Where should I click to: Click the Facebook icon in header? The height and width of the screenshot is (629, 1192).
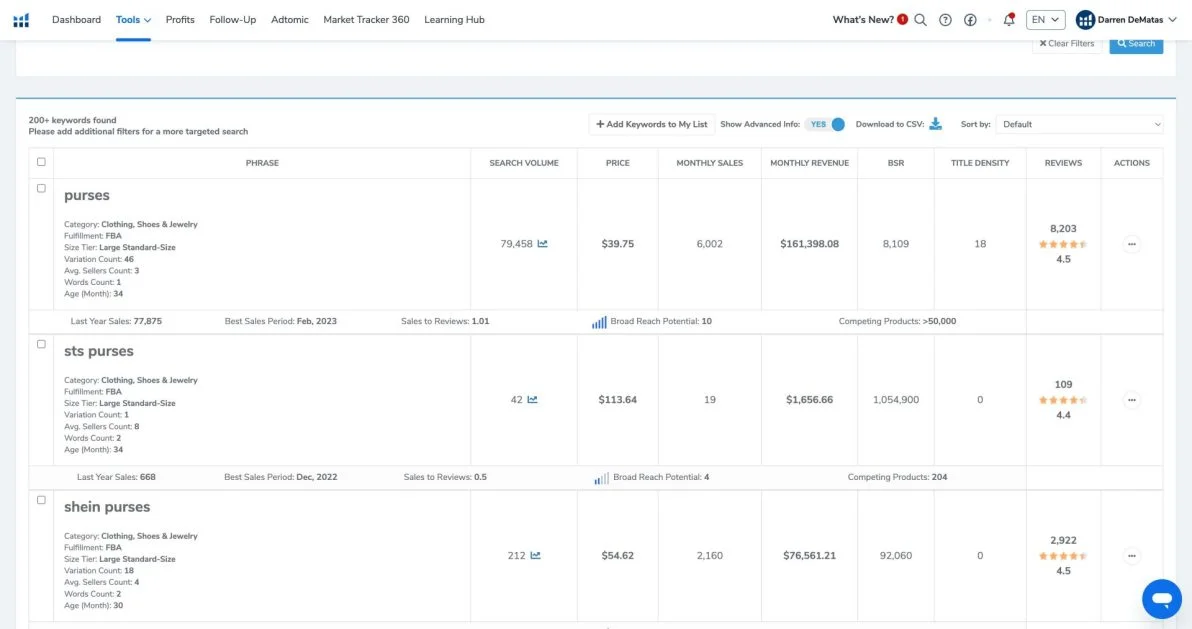click(970, 20)
